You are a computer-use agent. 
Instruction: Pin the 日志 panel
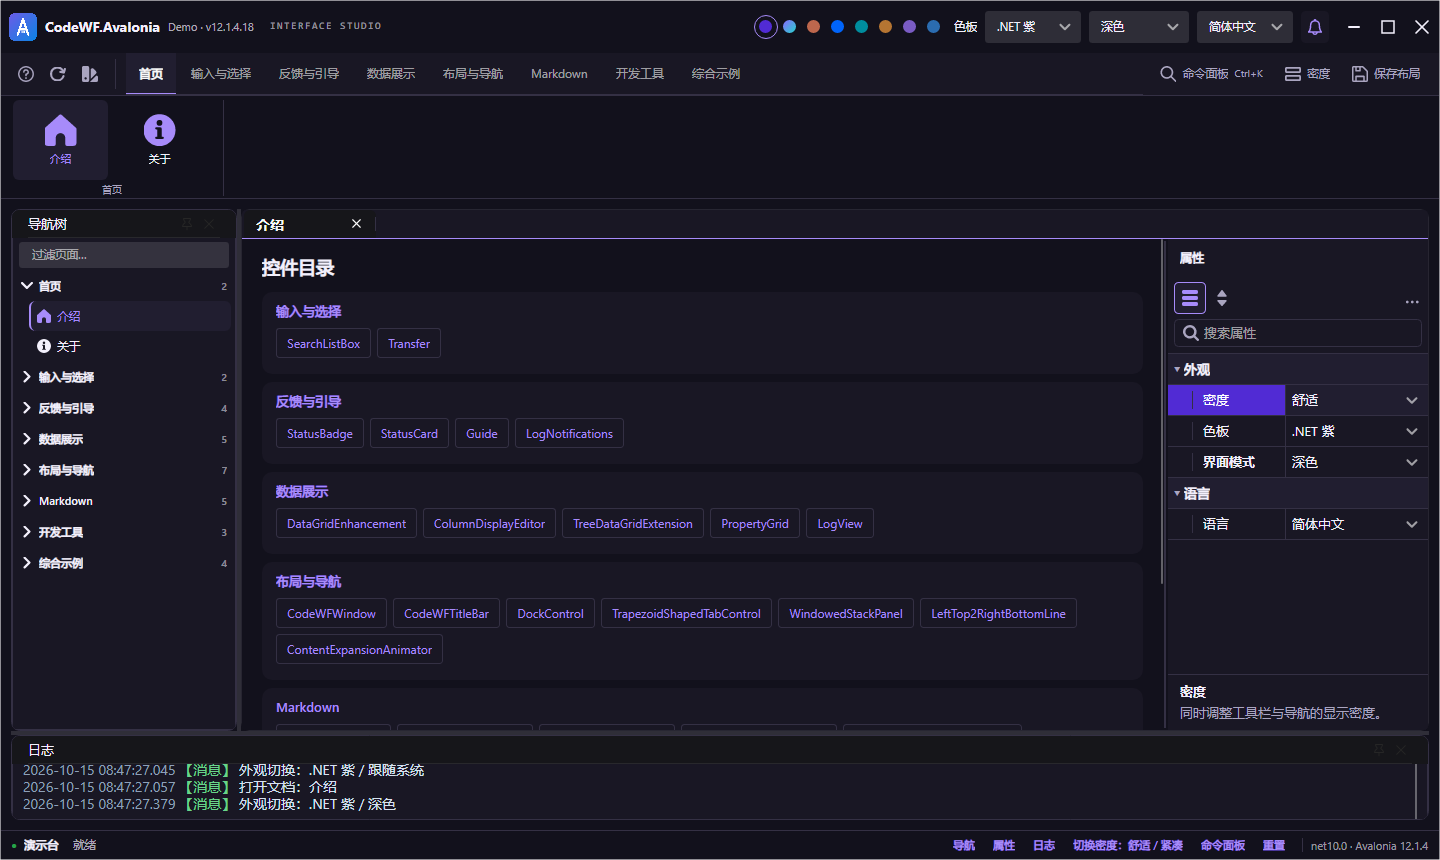click(x=1379, y=749)
